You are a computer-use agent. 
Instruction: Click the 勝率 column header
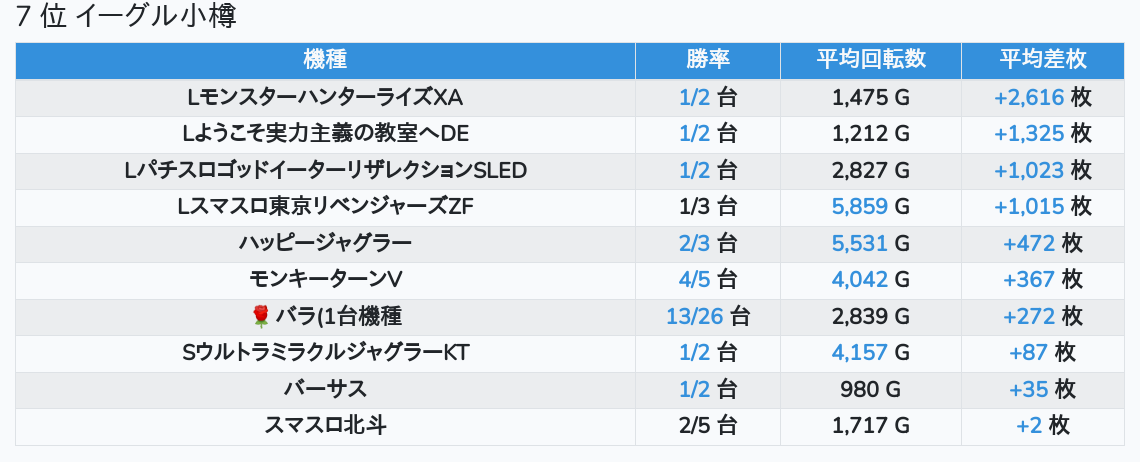(x=708, y=60)
